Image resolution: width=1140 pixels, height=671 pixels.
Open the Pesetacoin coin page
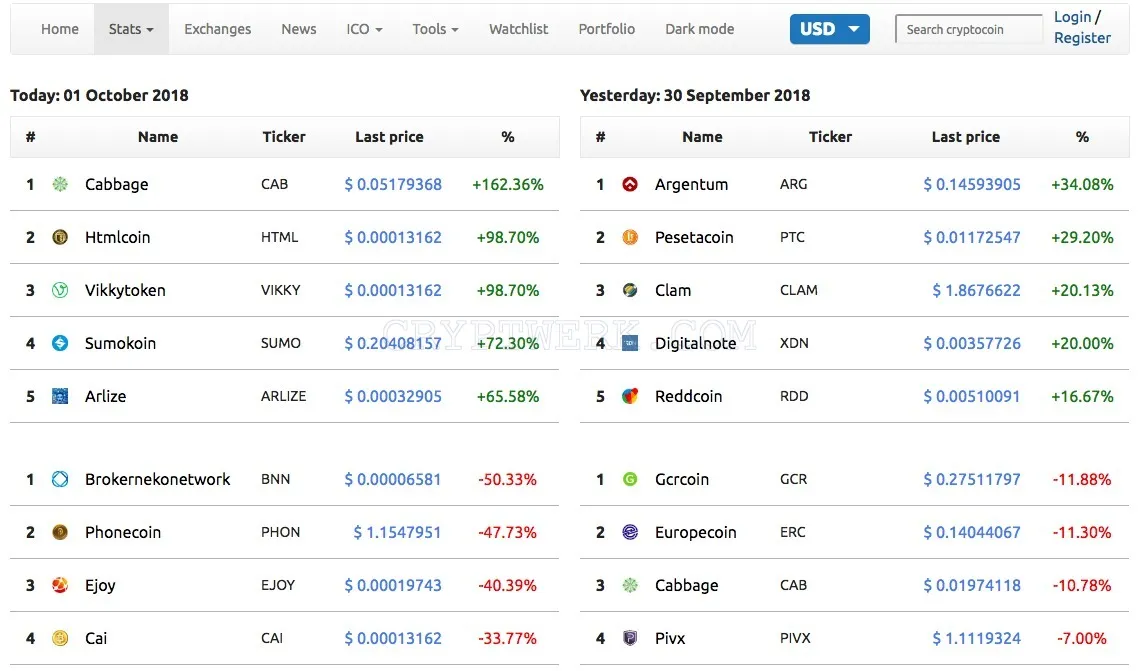(694, 238)
